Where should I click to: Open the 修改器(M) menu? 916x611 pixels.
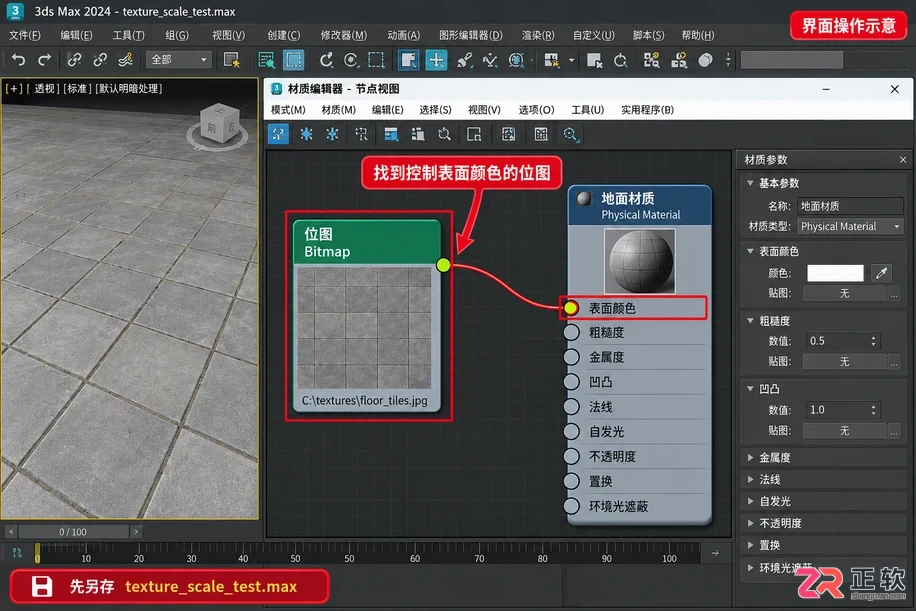click(x=344, y=35)
